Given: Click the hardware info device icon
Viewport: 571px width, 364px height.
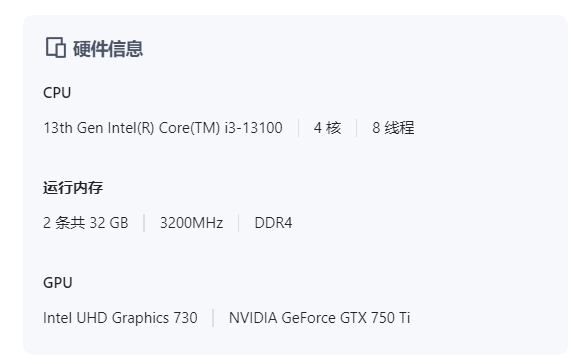Looking at the screenshot, I should [x=56, y=47].
